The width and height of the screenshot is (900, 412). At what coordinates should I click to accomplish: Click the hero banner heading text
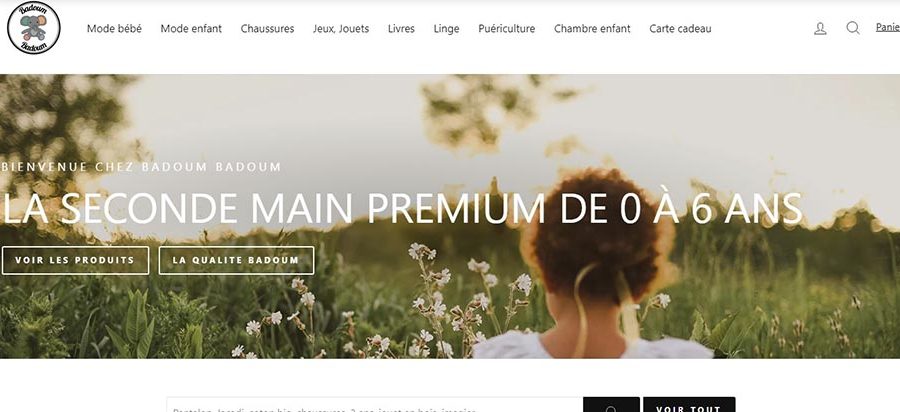pyautogui.click(x=402, y=208)
